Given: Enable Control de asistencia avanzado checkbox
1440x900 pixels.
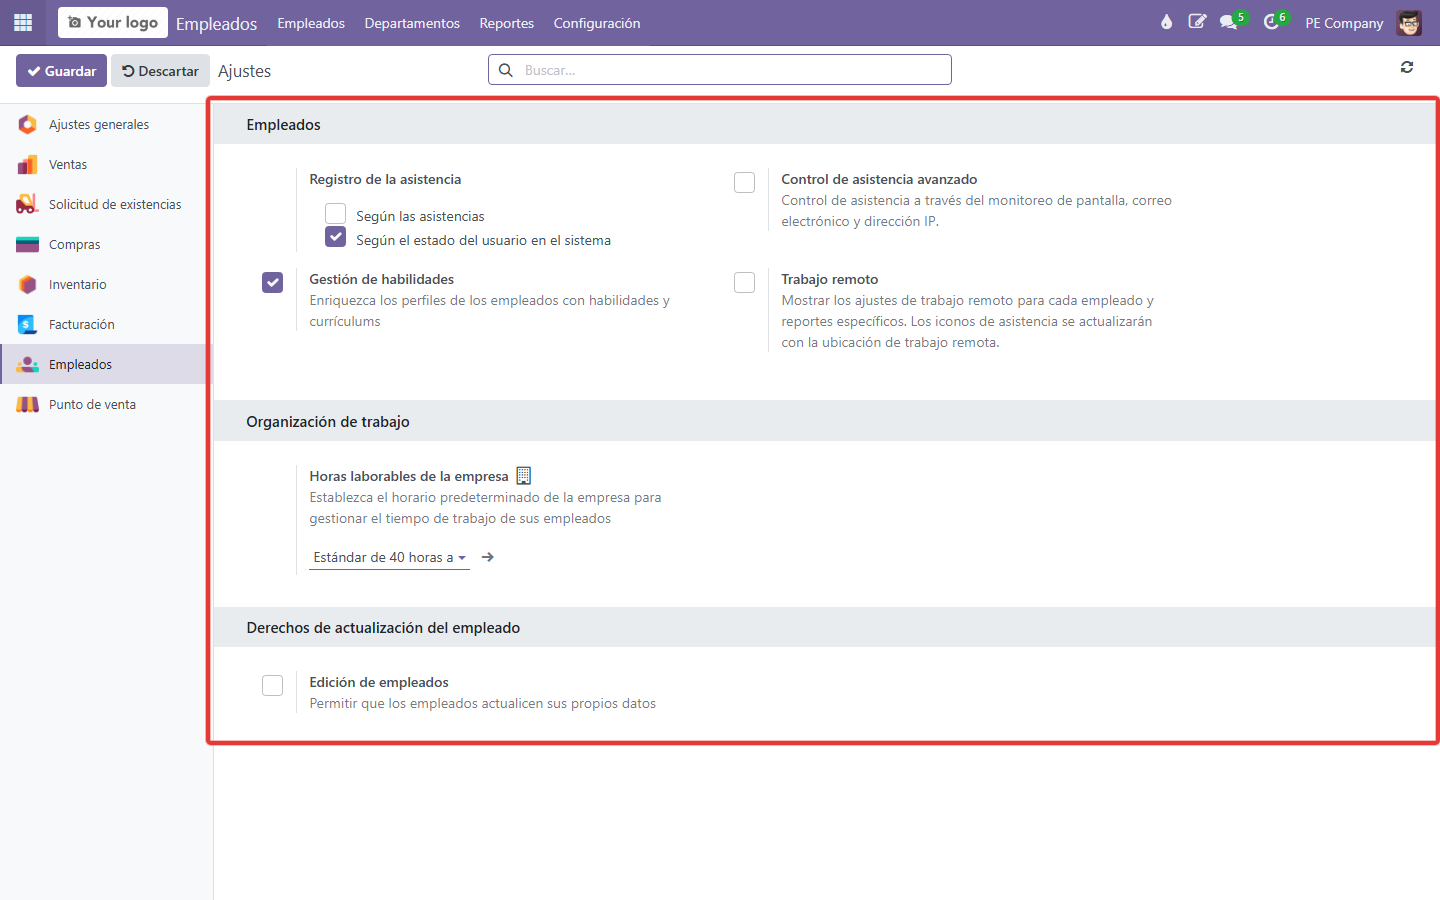Looking at the screenshot, I should (744, 182).
